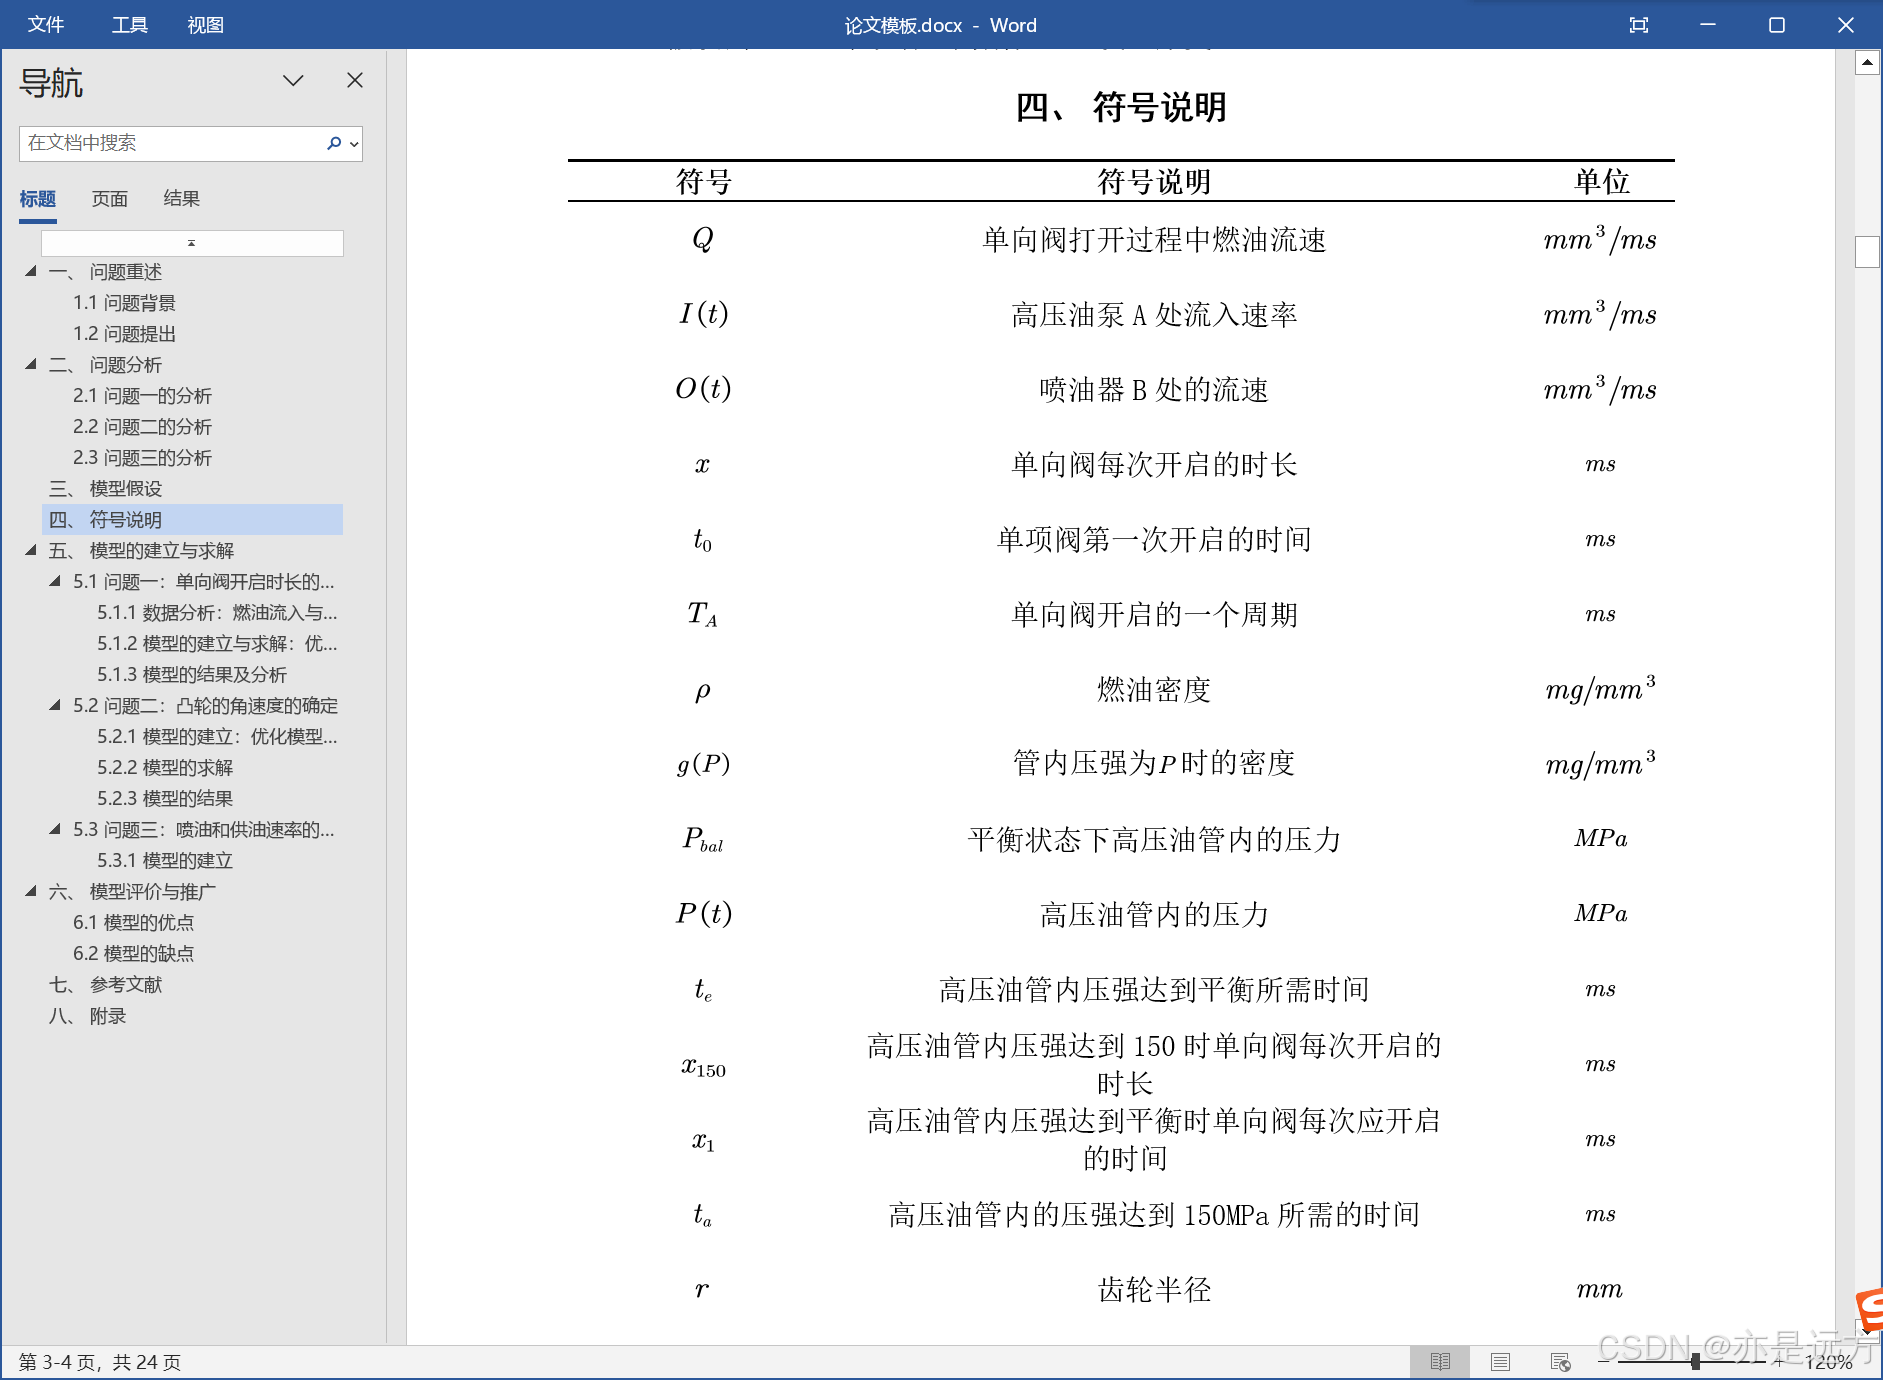
Task: Click the text 单向阀每次开启的时长
Action: (x=1154, y=464)
